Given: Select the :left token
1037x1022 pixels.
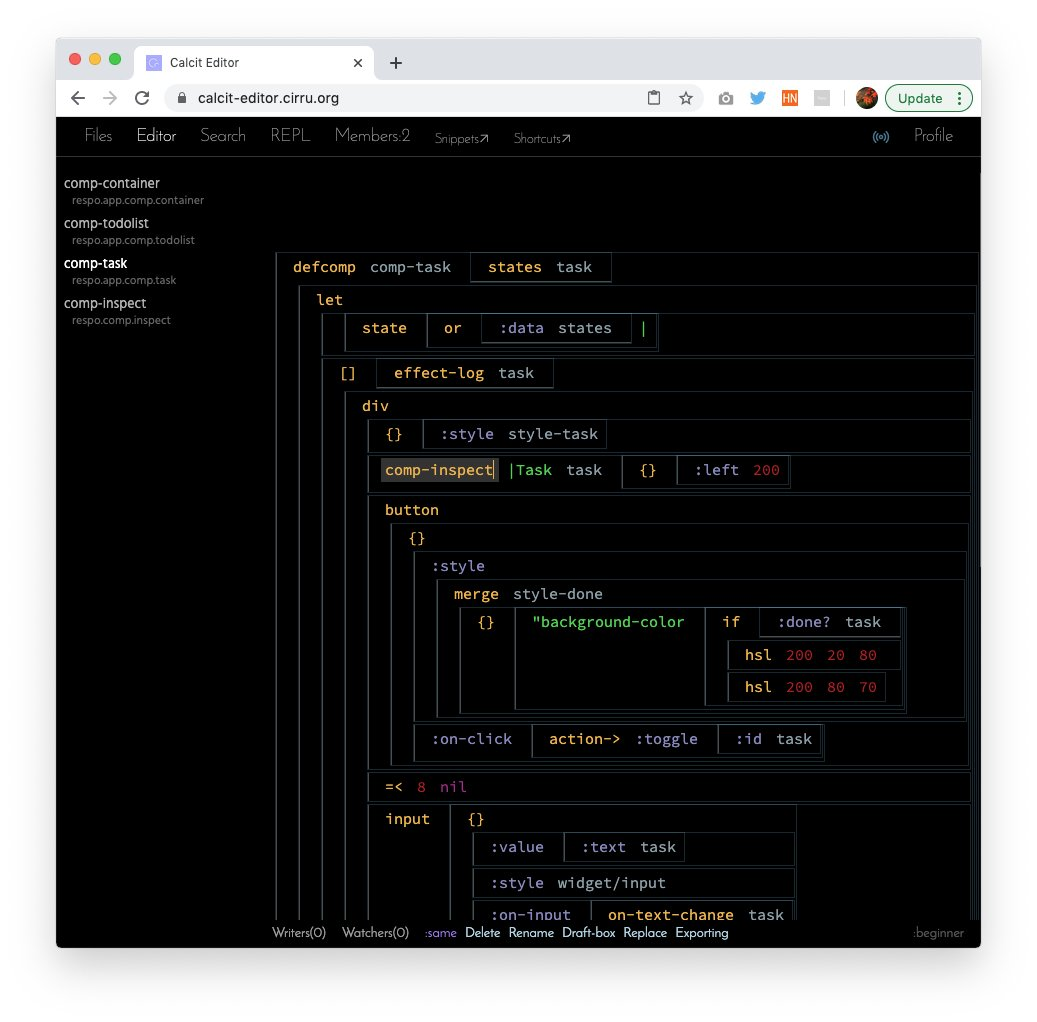Looking at the screenshot, I should (717, 470).
